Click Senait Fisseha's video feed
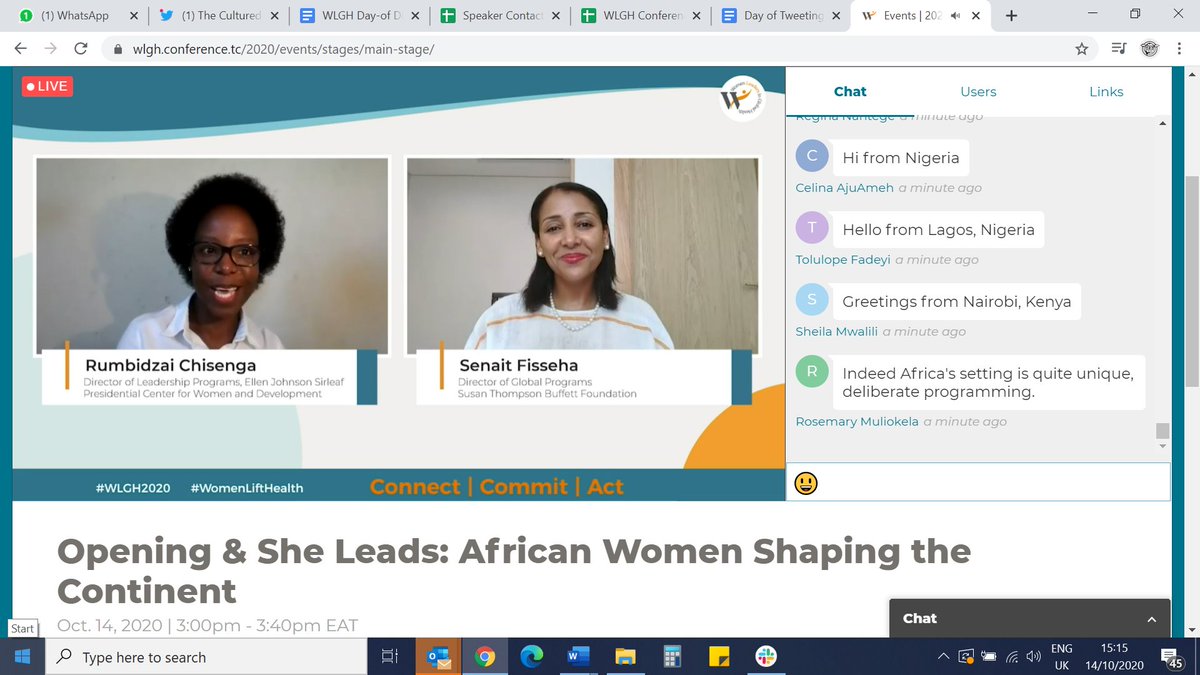Image resolution: width=1200 pixels, height=675 pixels. tap(582, 254)
